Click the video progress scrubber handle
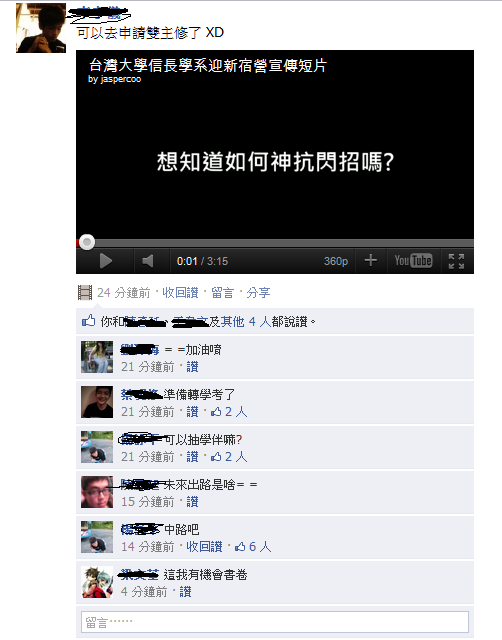This screenshot has height=640, width=502. [x=87, y=242]
